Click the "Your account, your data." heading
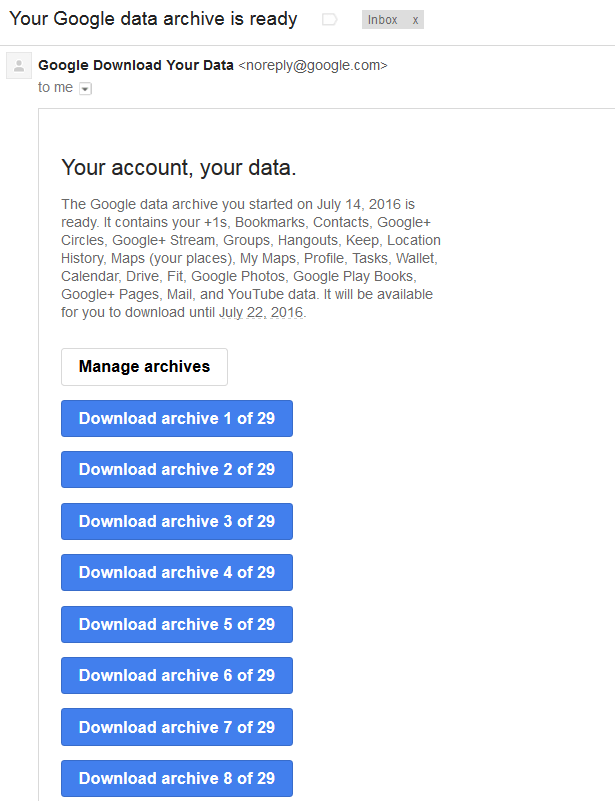This screenshot has height=801, width=615. coord(179,167)
